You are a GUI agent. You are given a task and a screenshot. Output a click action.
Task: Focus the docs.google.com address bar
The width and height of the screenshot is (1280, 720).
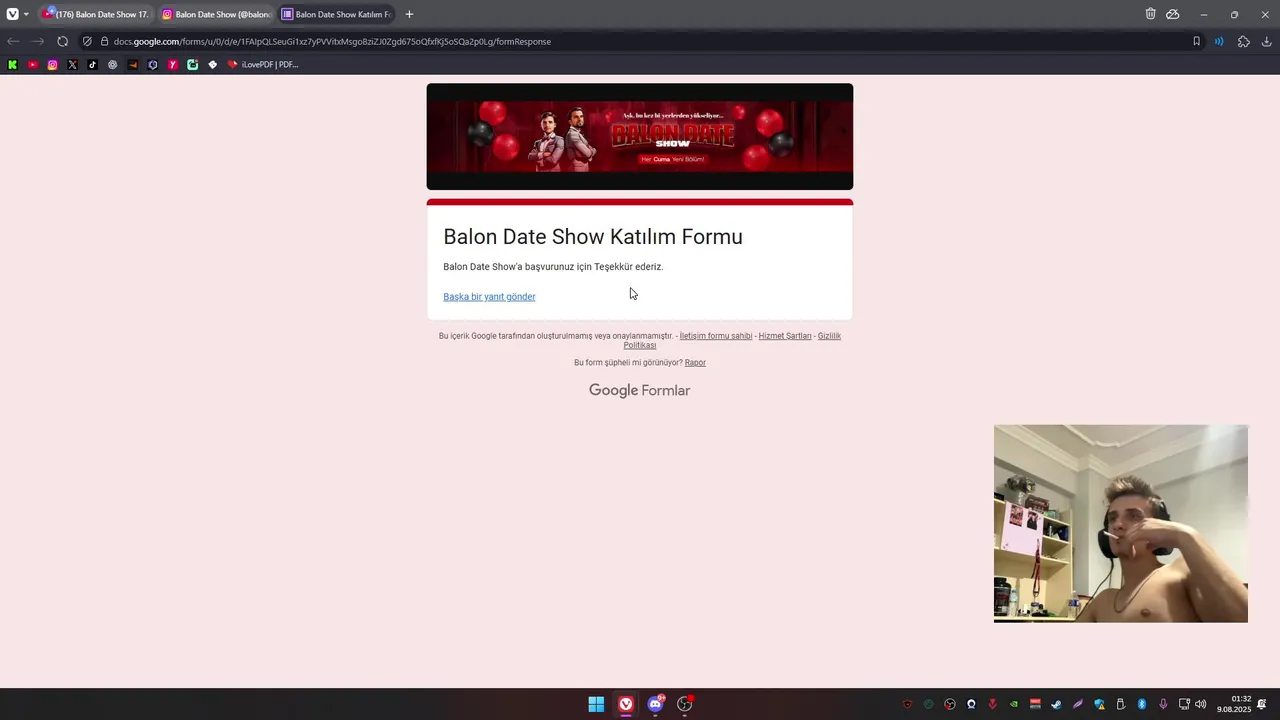tap(640, 41)
